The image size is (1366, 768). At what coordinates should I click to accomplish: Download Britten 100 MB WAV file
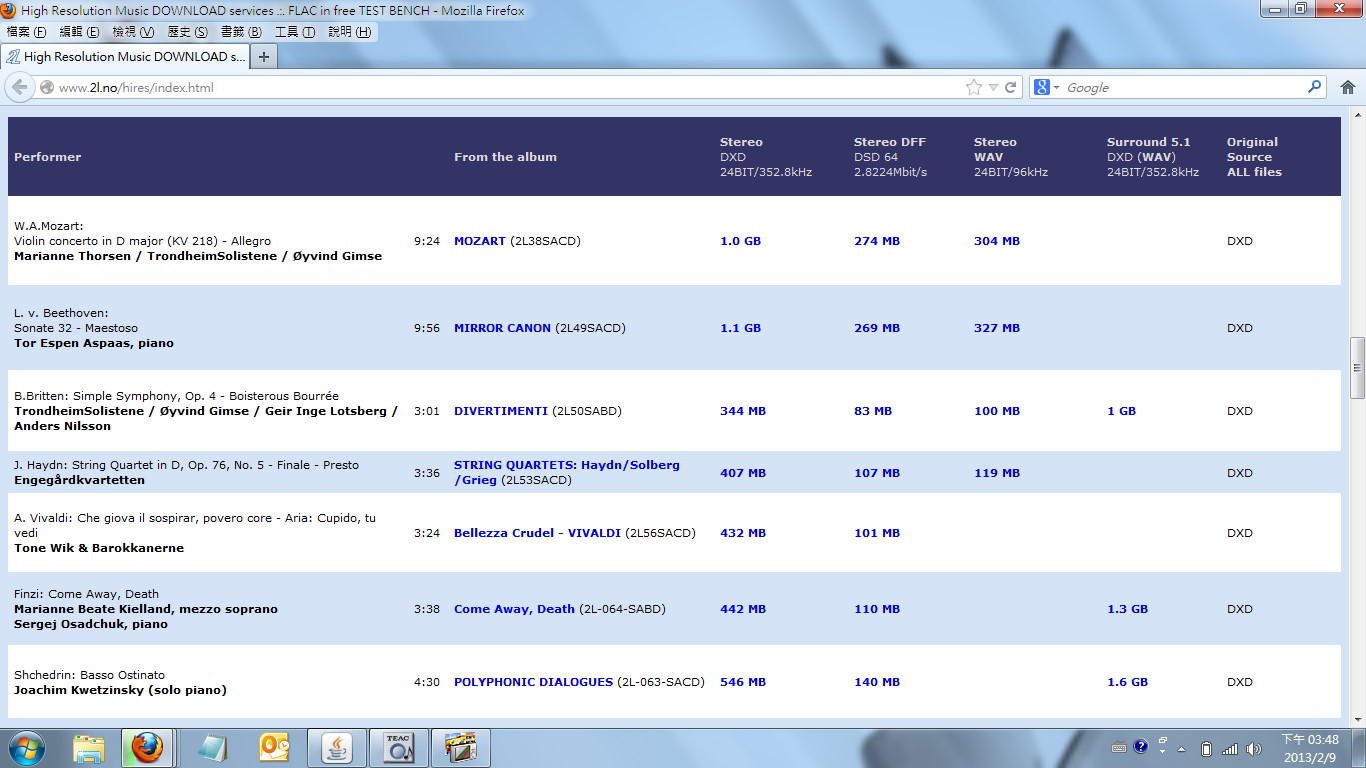pos(997,411)
